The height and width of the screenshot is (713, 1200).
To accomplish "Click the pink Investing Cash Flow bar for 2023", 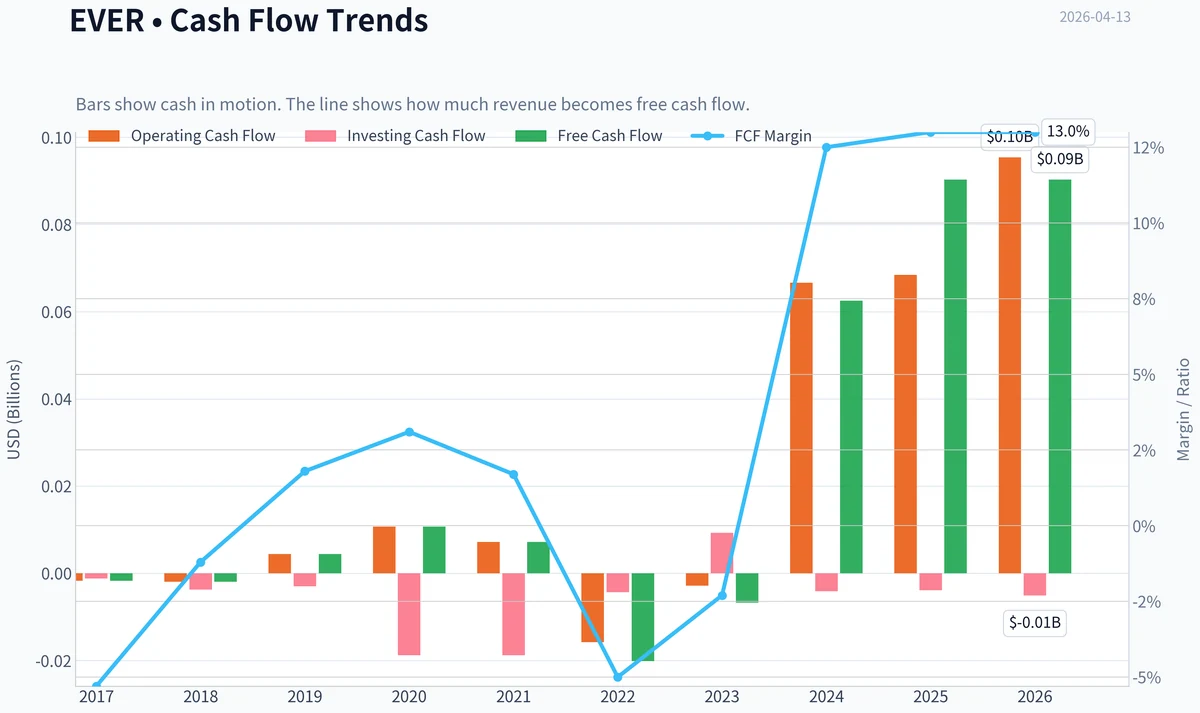I will 722,553.
